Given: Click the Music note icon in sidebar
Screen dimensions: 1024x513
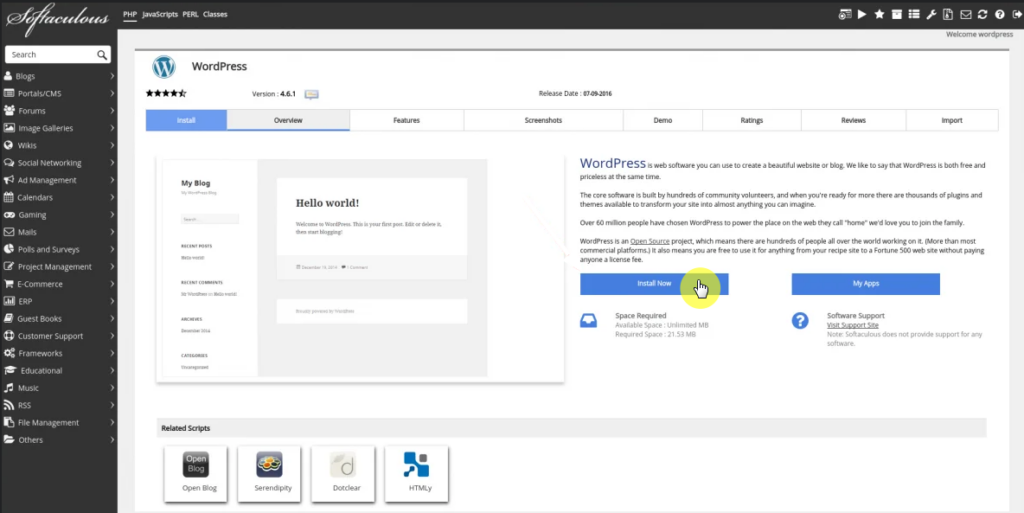Looking at the screenshot, I should click(x=8, y=387).
